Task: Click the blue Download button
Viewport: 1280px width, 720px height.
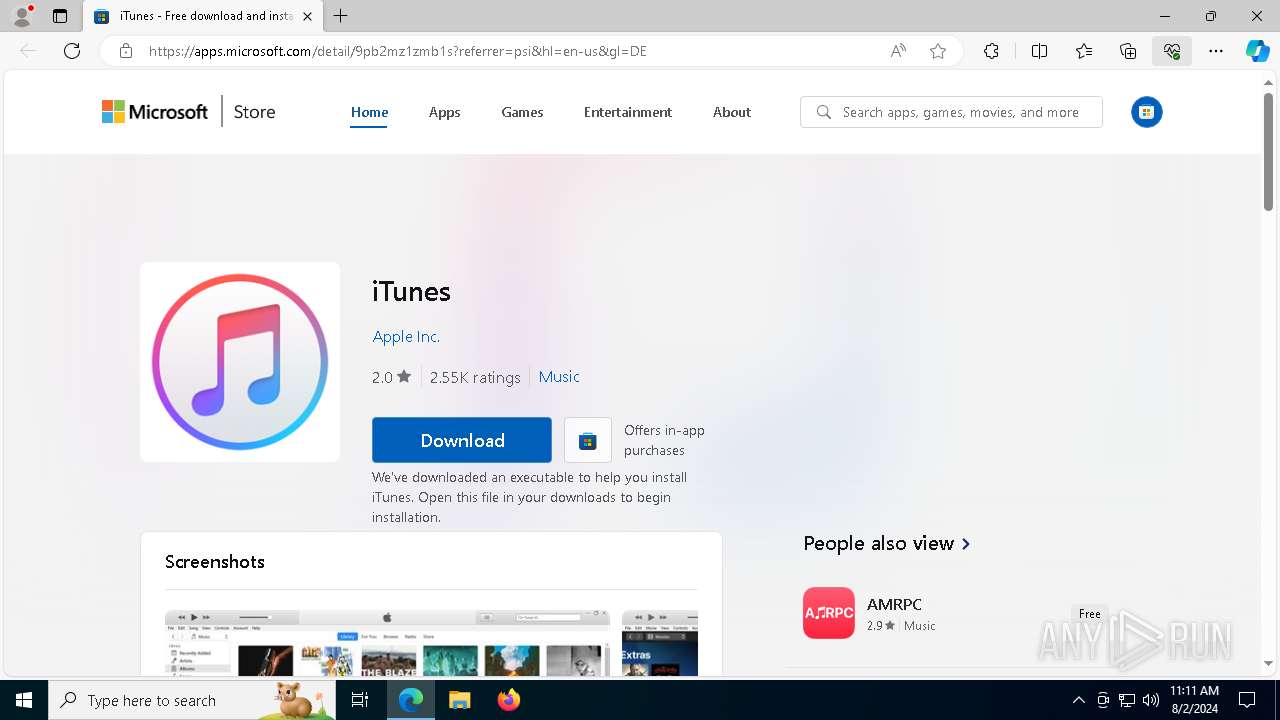Action: [462, 440]
